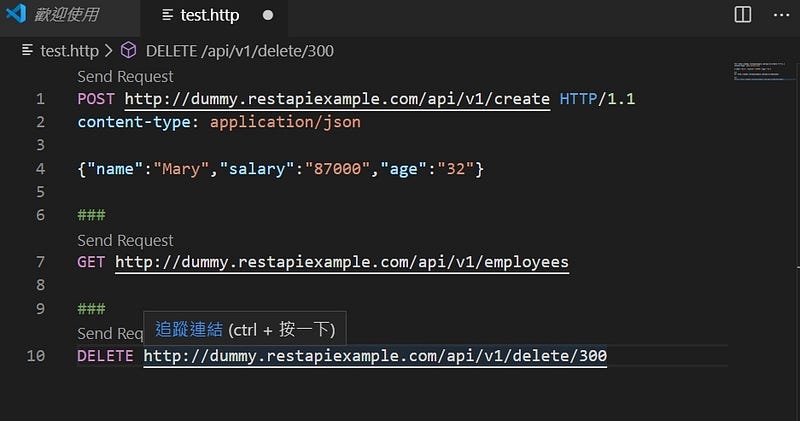800x421 pixels.
Task: Expand the breadcrumb chevron after test.http
Action: (x=108, y=50)
